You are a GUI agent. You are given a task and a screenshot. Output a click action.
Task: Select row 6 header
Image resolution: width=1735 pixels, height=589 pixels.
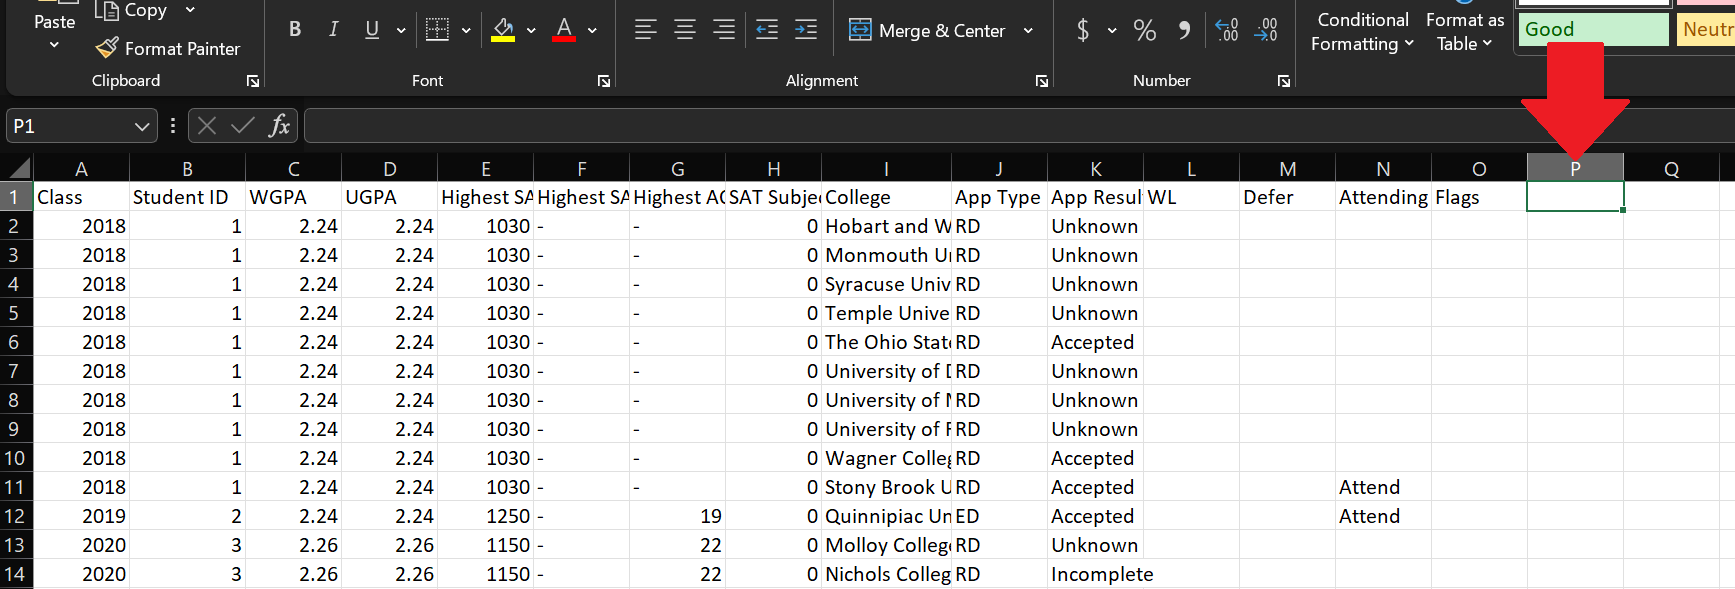[14, 342]
